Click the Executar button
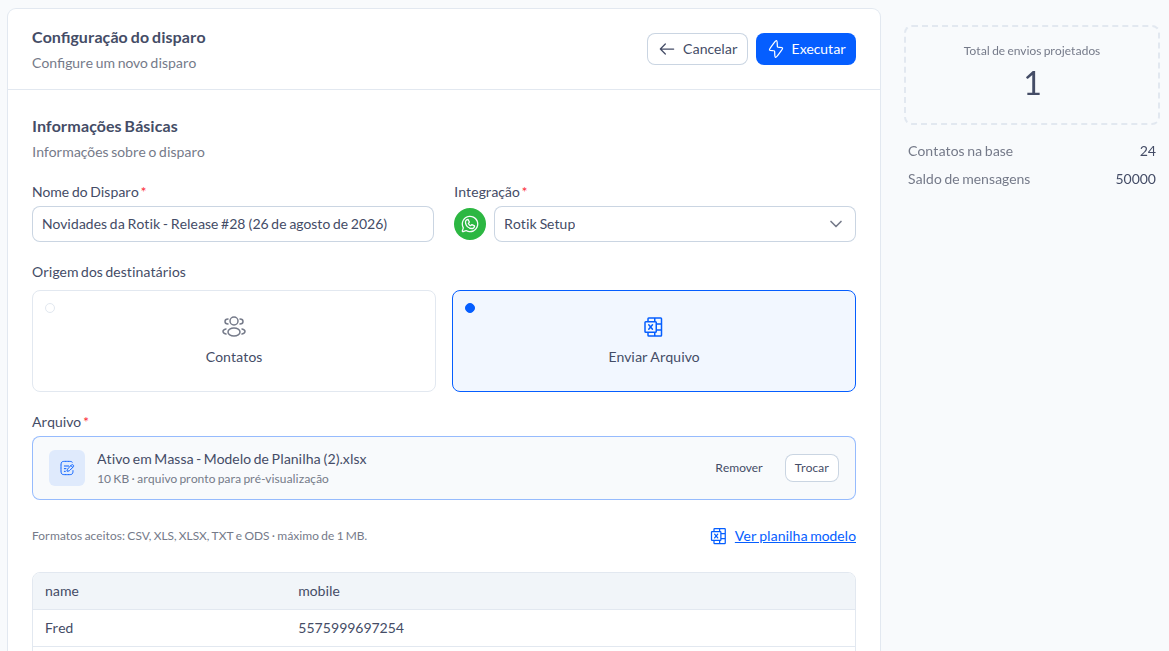The width and height of the screenshot is (1169, 651). 805,49
